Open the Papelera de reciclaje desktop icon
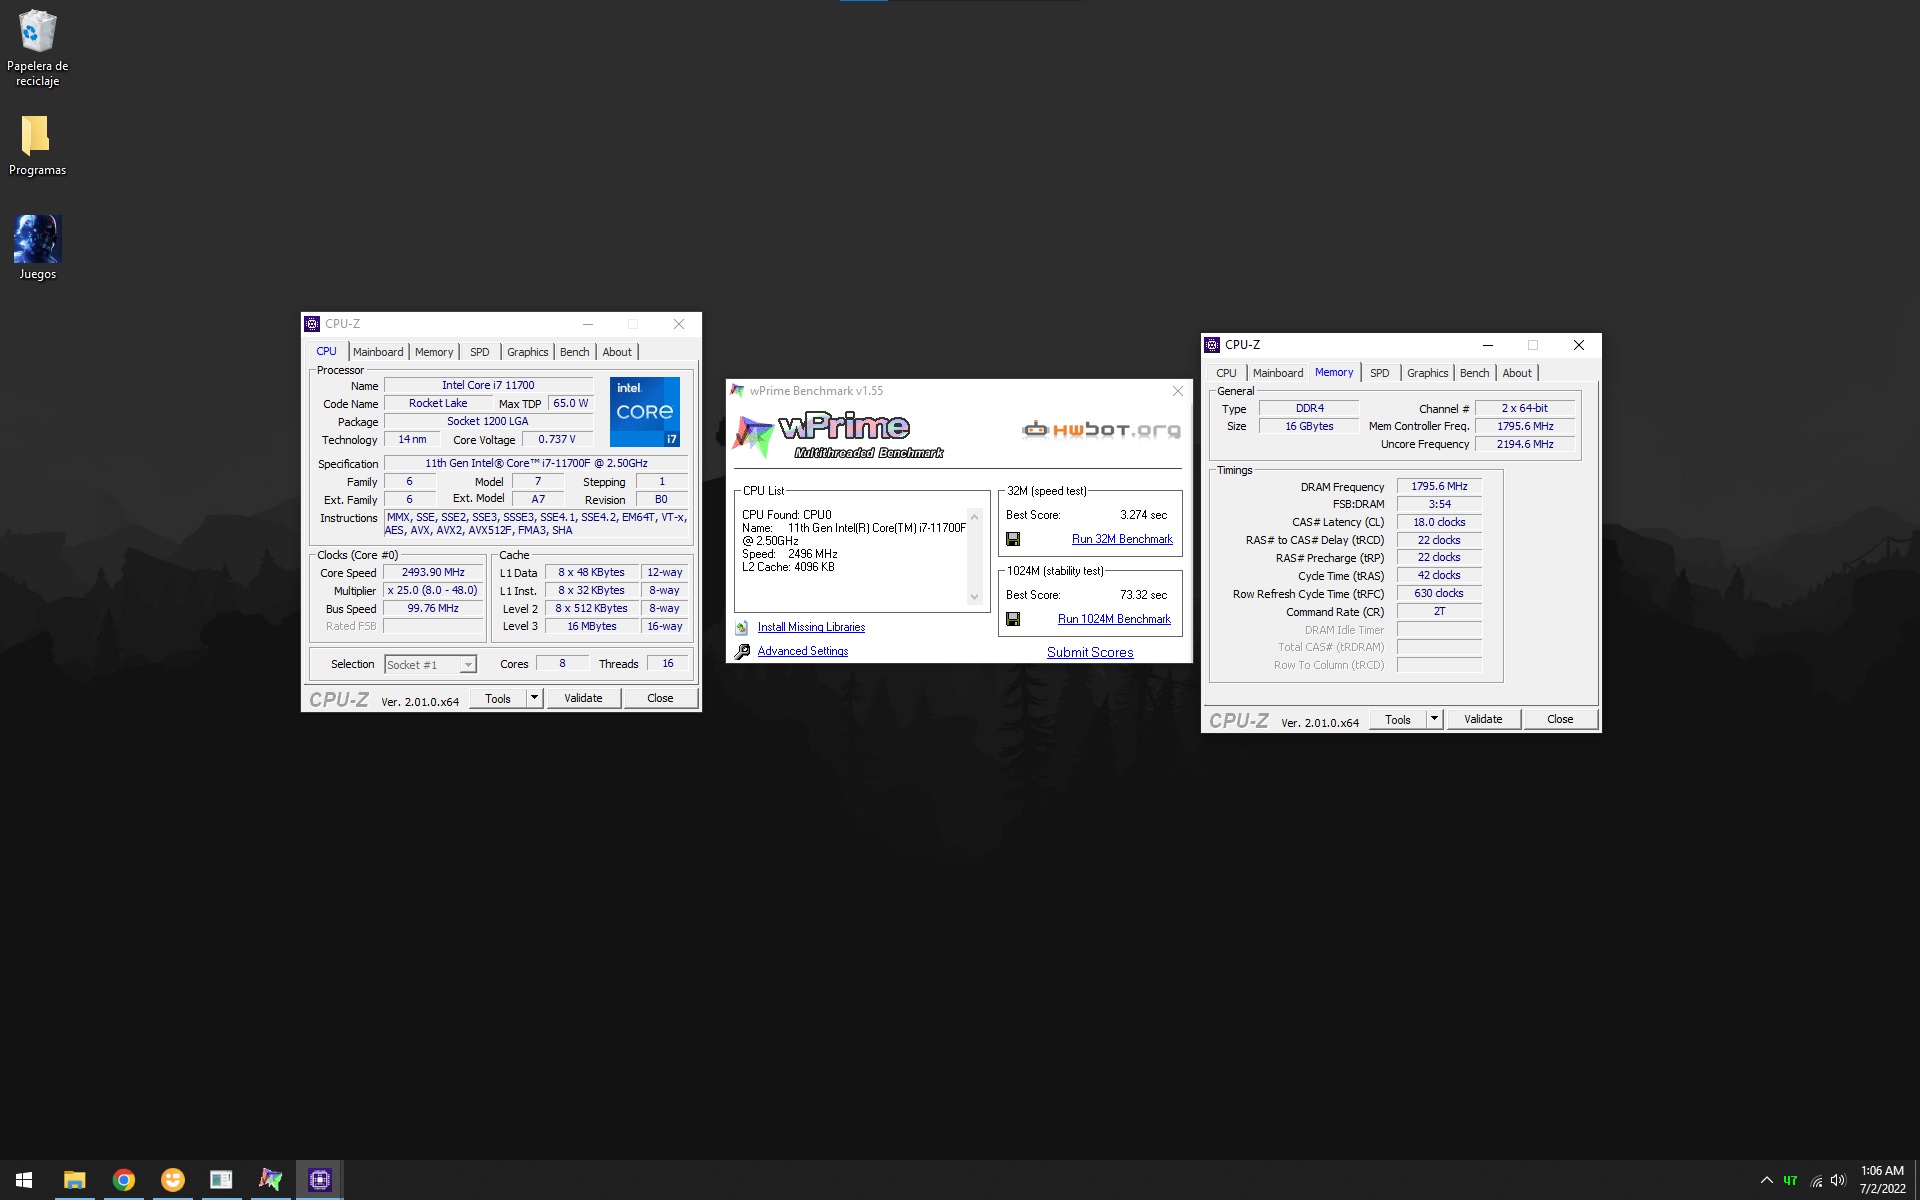The image size is (1920, 1200). 37,48
